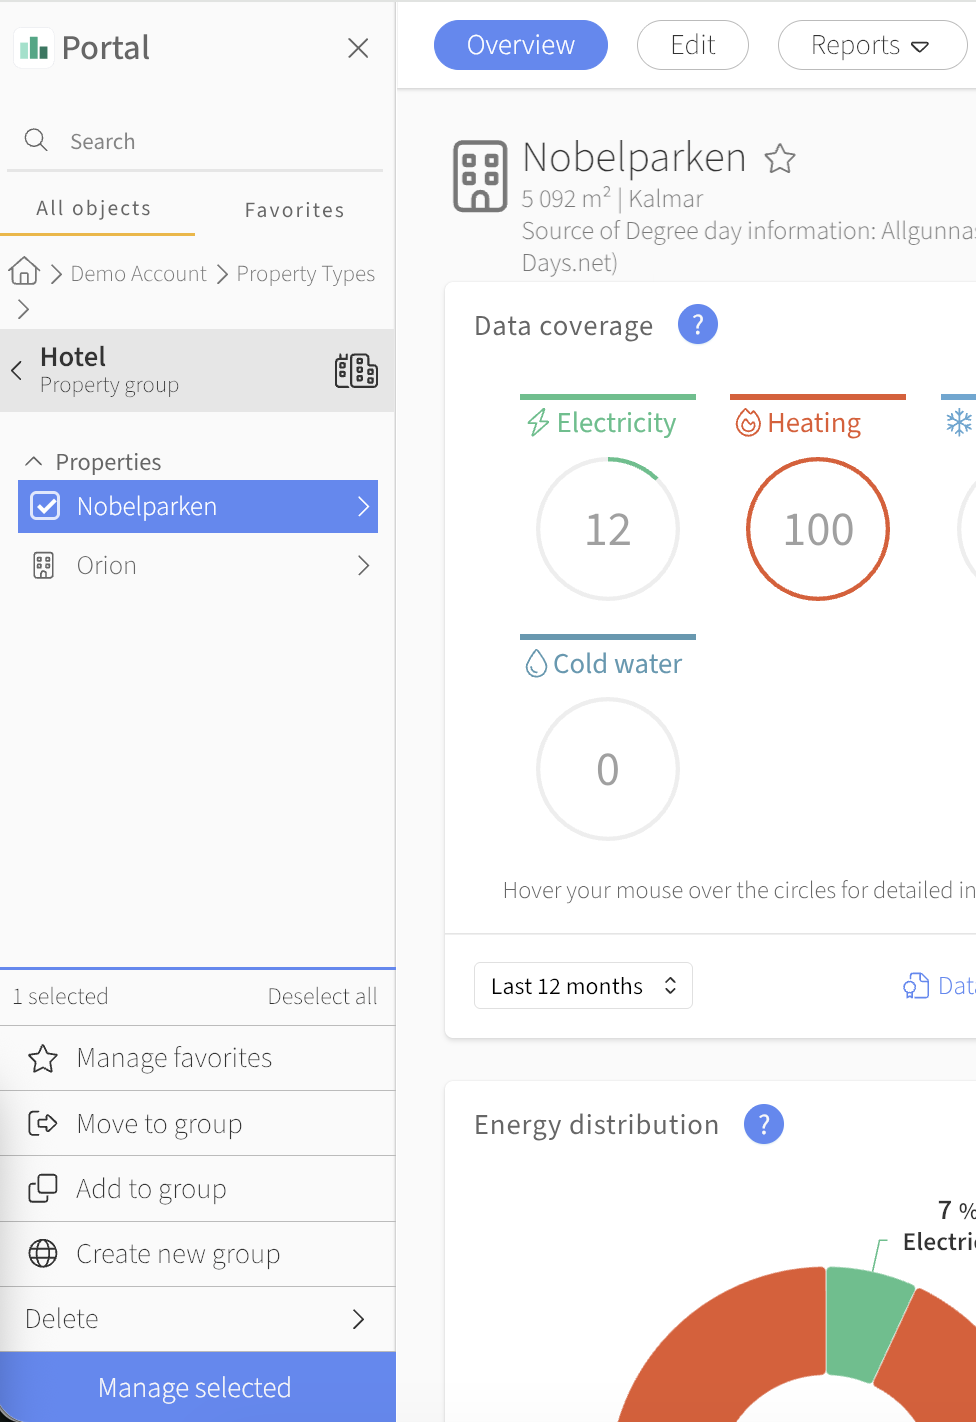The width and height of the screenshot is (976, 1422).
Task: Expand the Delete submenu chevron
Action: (359, 1319)
